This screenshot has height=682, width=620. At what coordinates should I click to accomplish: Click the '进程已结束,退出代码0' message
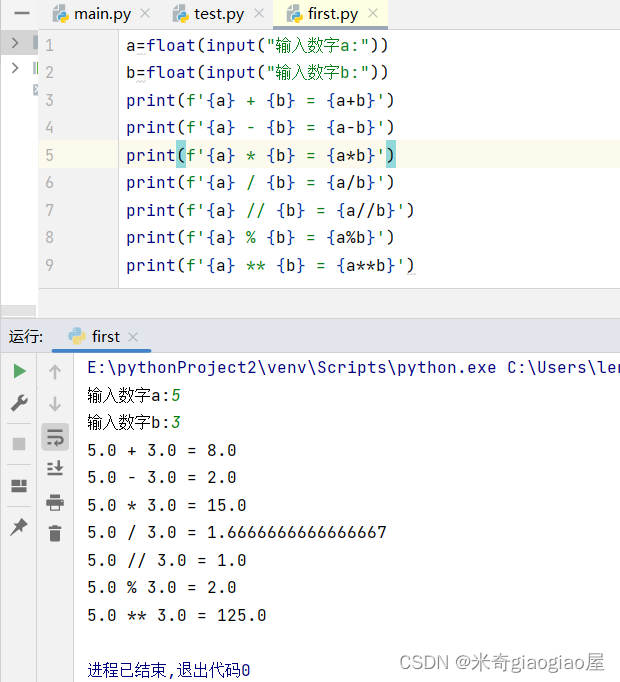[x=169, y=670]
